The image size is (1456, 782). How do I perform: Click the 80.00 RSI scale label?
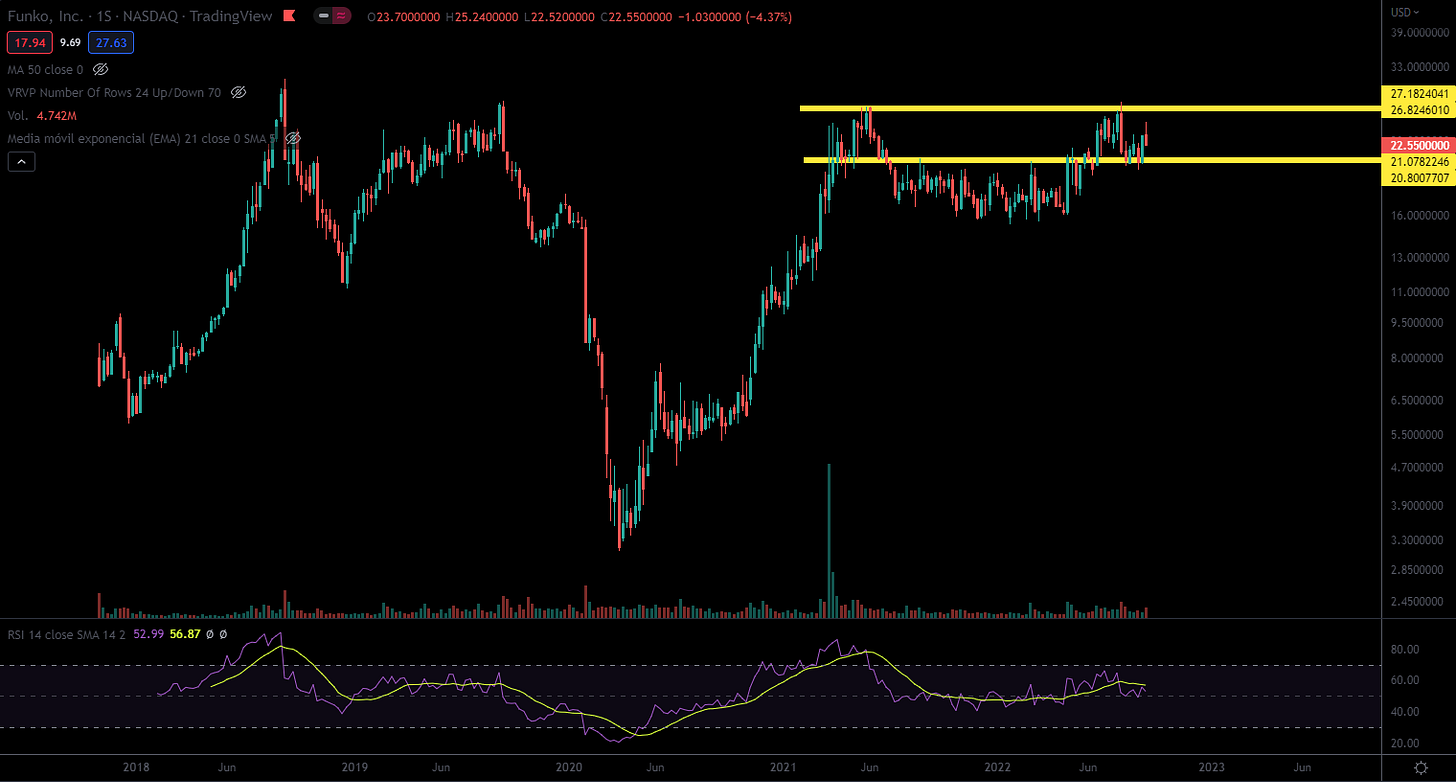1405,649
